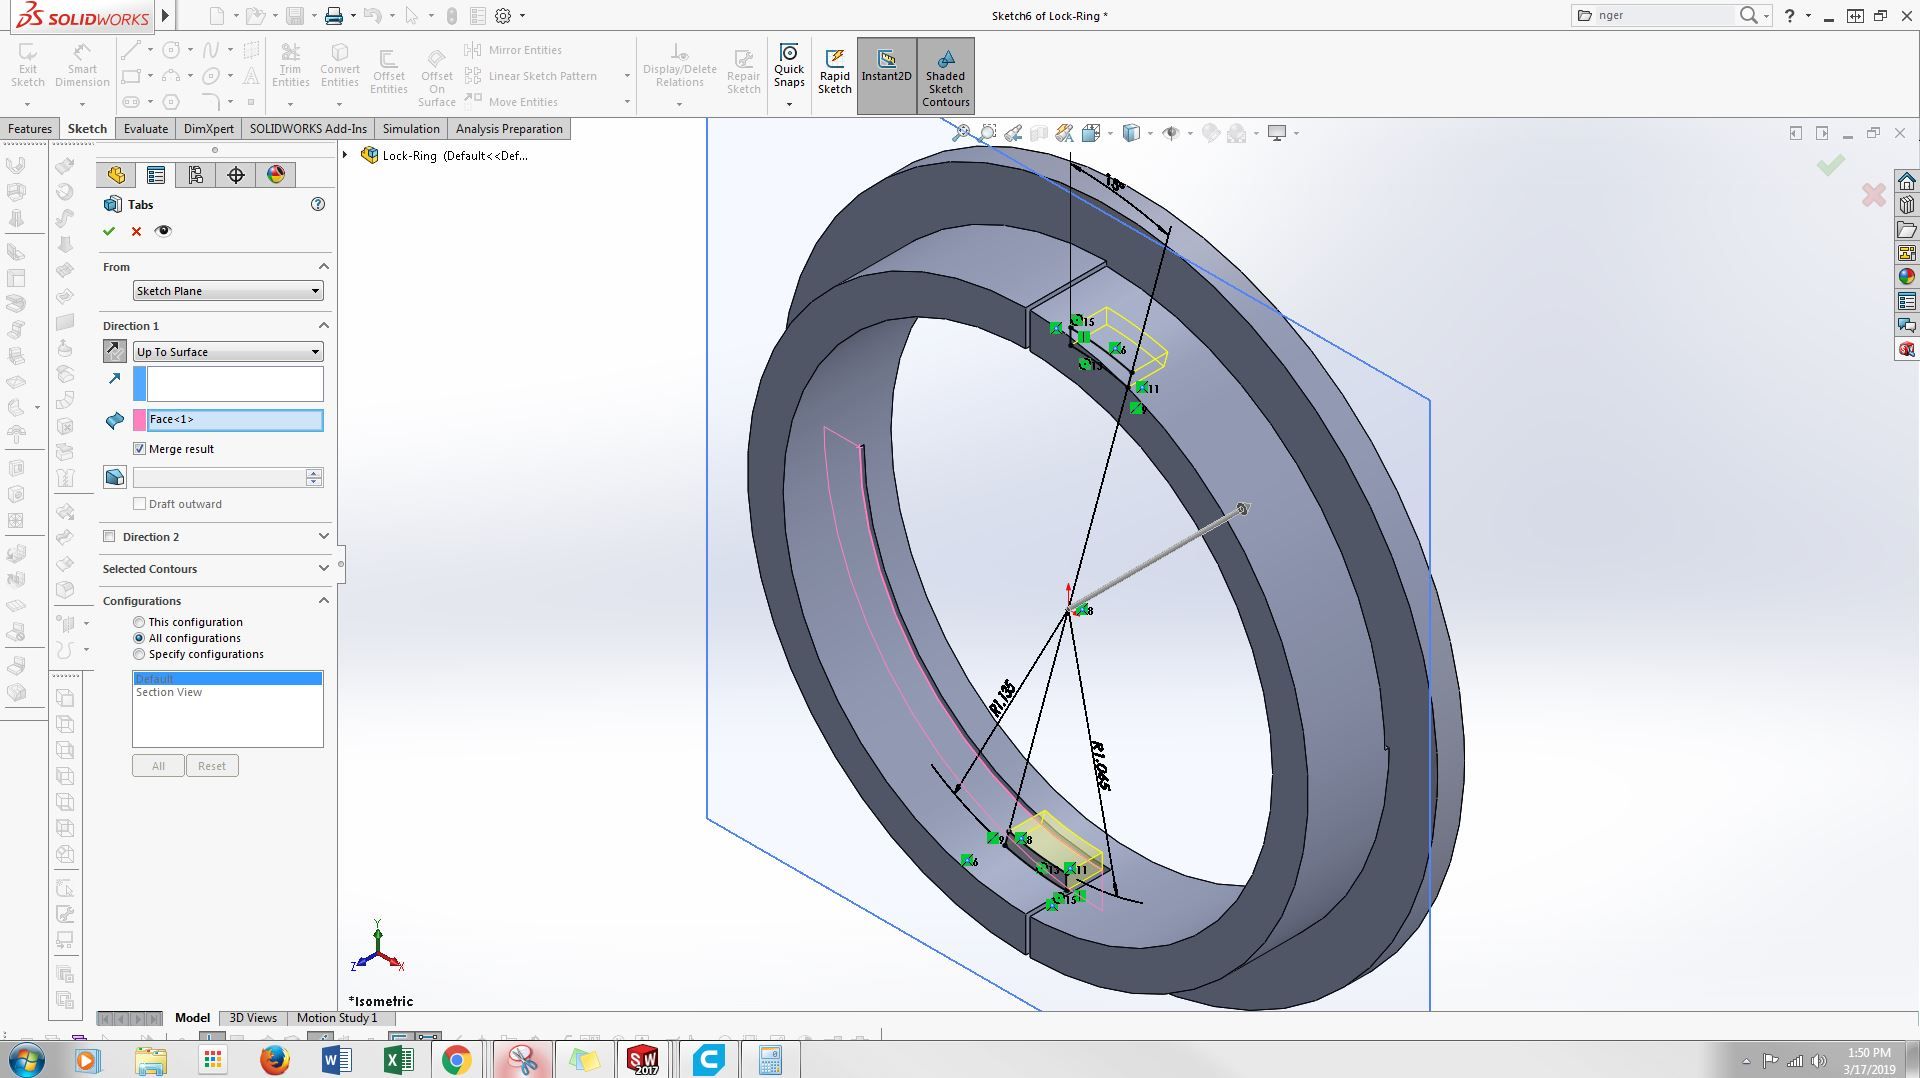This screenshot has height=1078, width=1920.
Task: Switch to the Evaluate tab
Action: tap(146, 129)
